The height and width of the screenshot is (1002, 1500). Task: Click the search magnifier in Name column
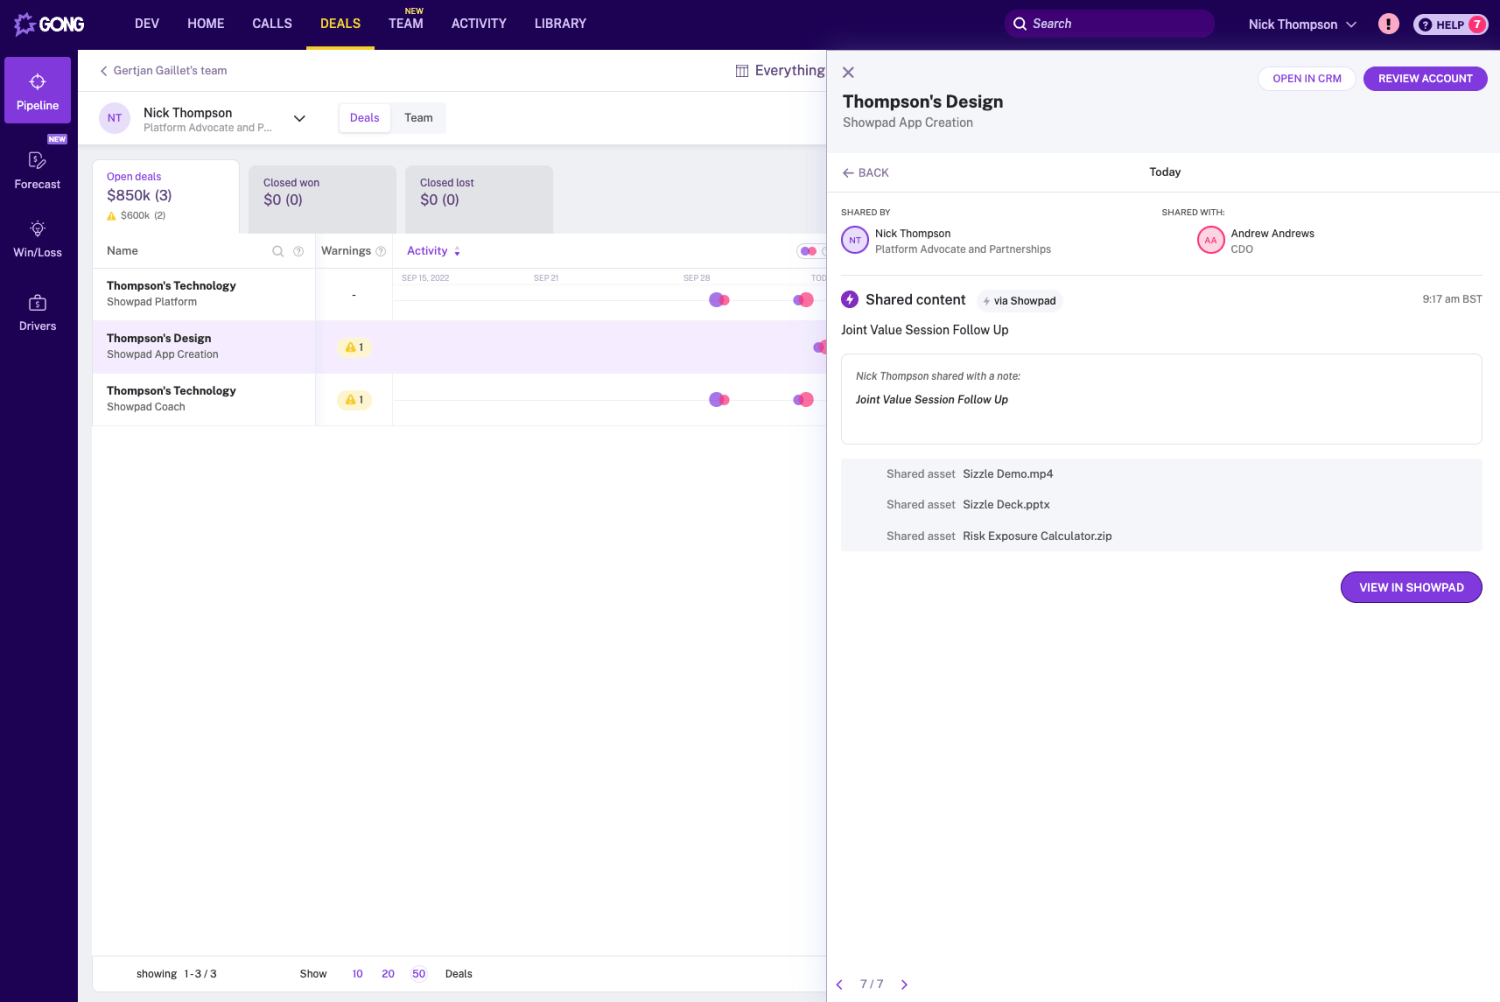point(278,252)
